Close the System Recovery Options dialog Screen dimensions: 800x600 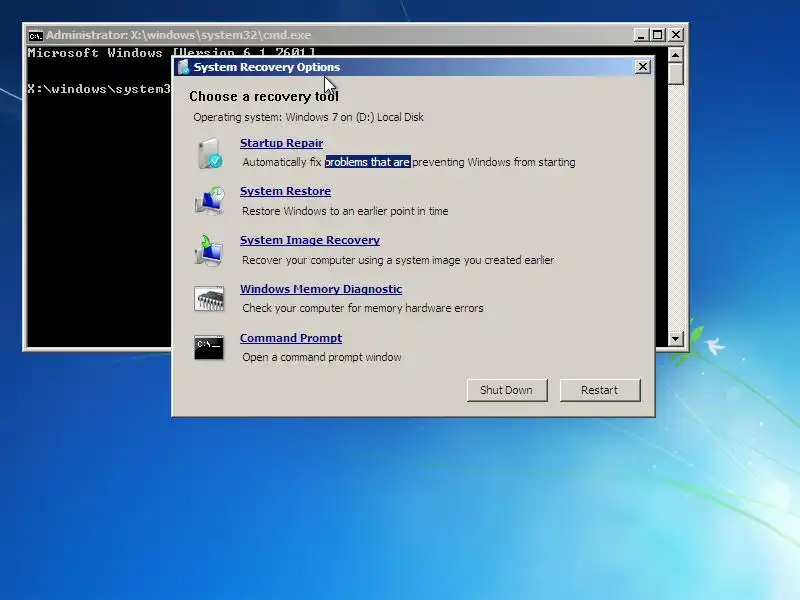643,67
